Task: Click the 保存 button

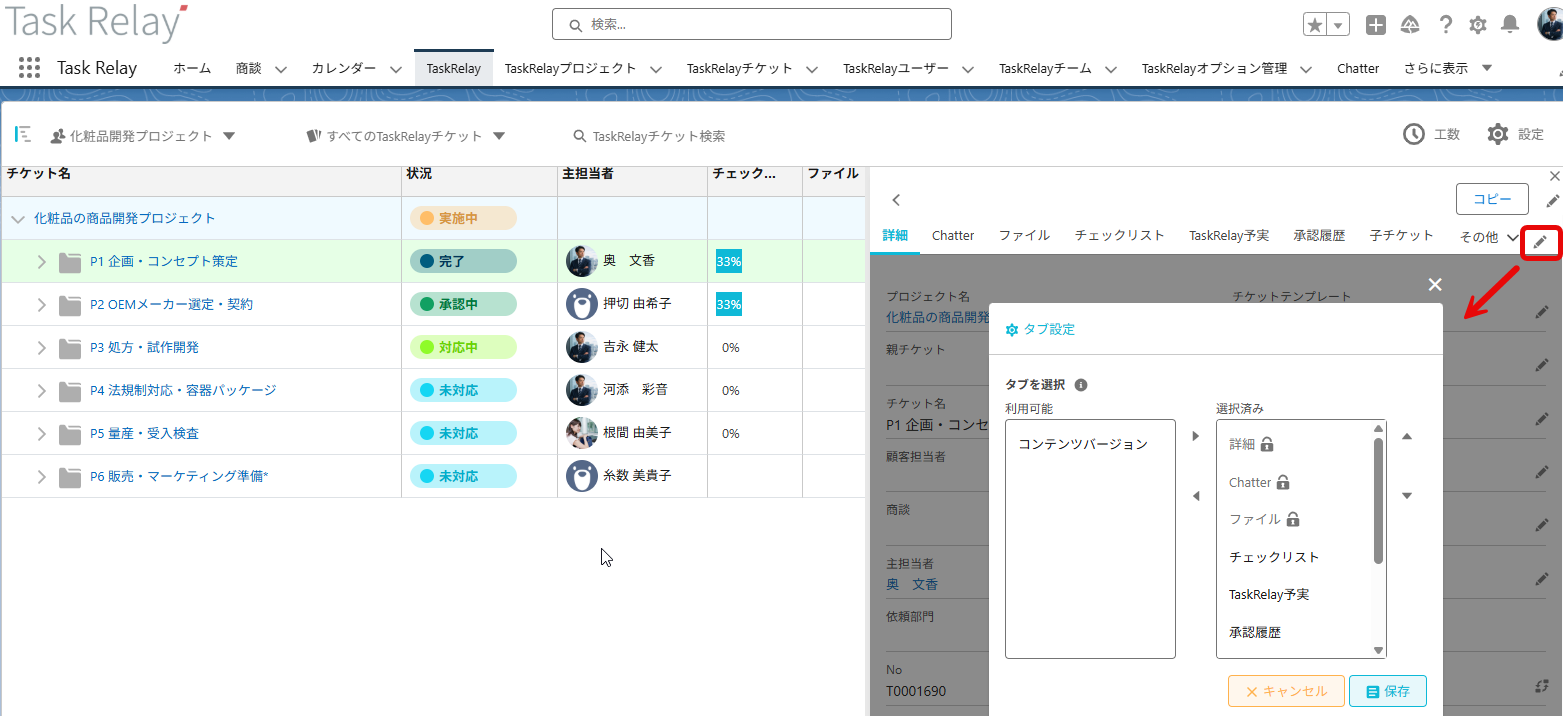Action: tap(1388, 691)
